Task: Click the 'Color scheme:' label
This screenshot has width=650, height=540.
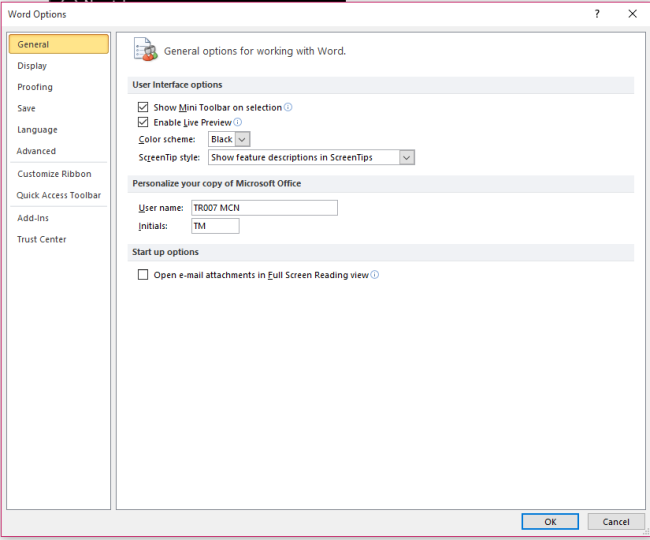Action: click(167, 139)
